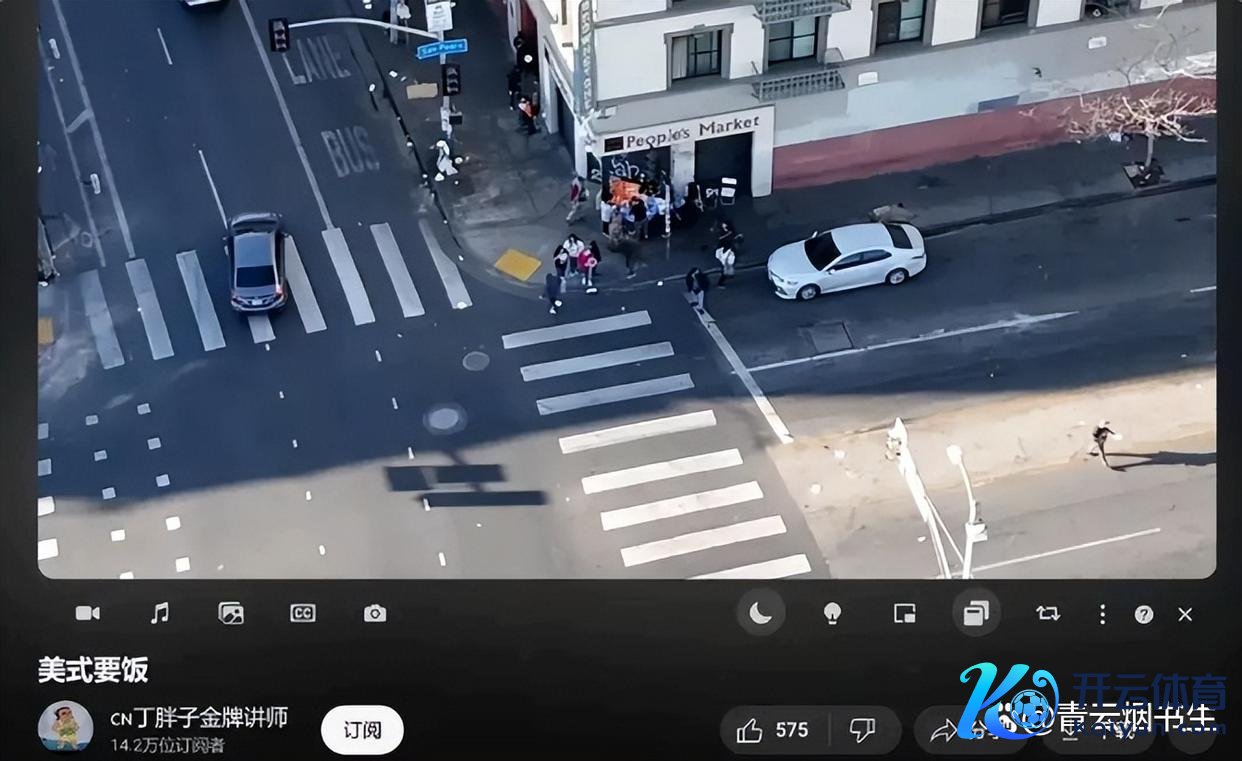Like the video with thumbs up 575
1242x761 pixels.
click(x=773, y=730)
